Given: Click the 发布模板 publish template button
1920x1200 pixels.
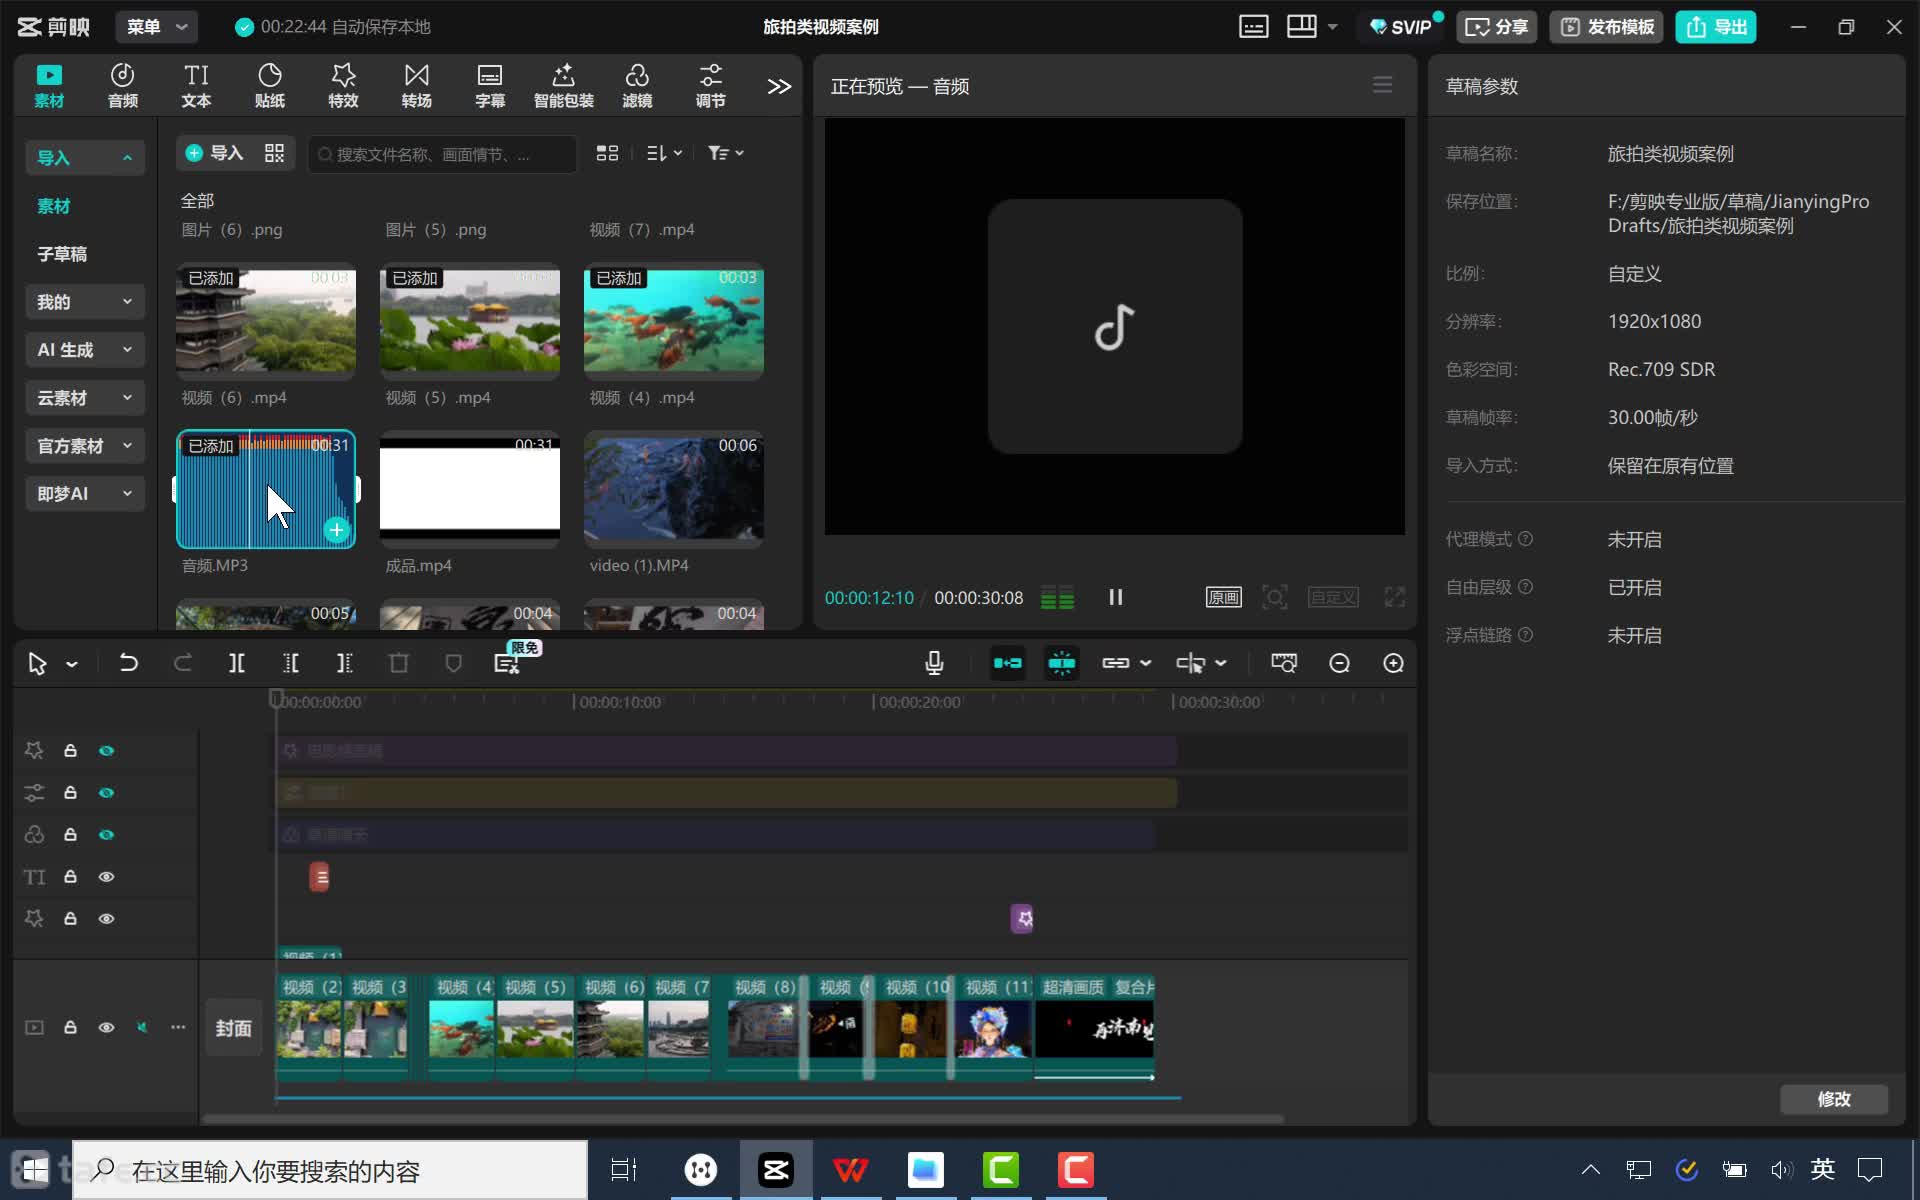Looking at the screenshot, I should click(1606, 27).
